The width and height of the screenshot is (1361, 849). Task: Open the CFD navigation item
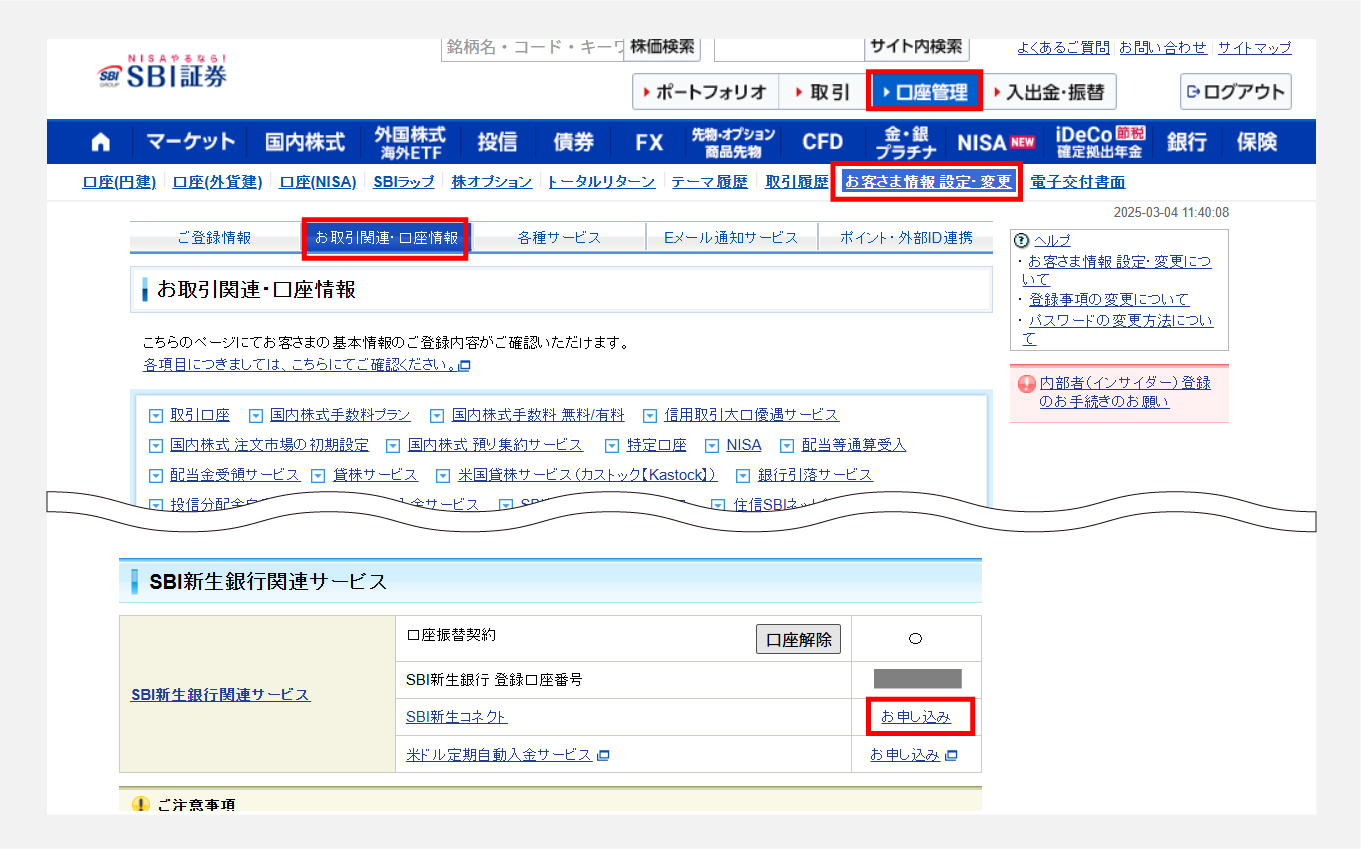[x=822, y=142]
